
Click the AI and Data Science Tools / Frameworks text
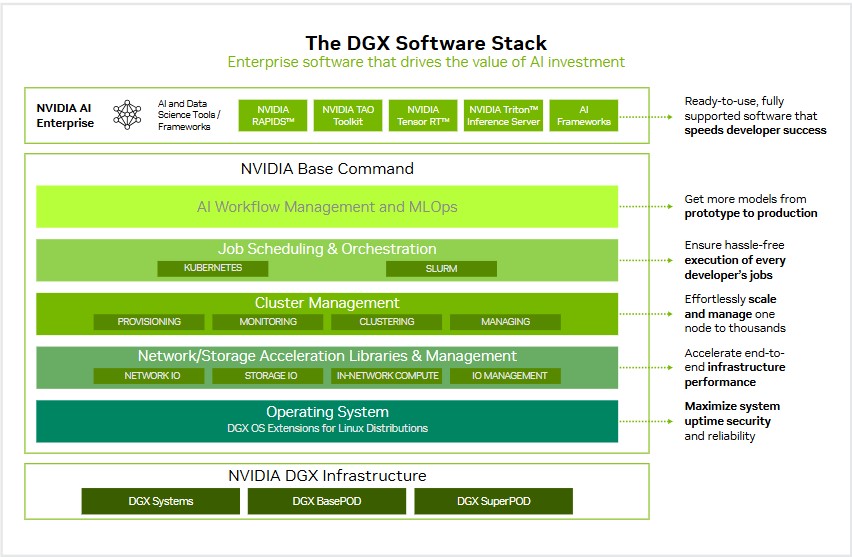(x=189, y=115)
